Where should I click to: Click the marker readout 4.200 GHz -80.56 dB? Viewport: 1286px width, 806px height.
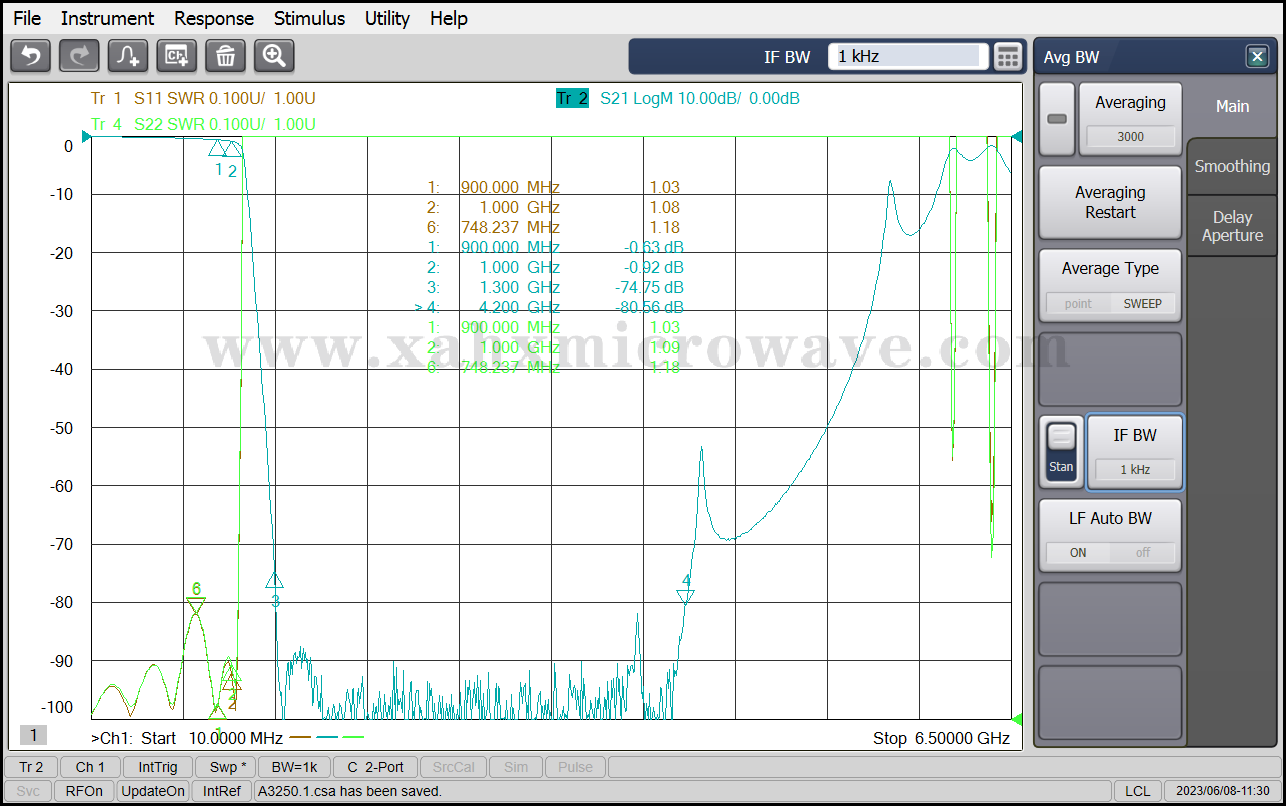point(551,307)
